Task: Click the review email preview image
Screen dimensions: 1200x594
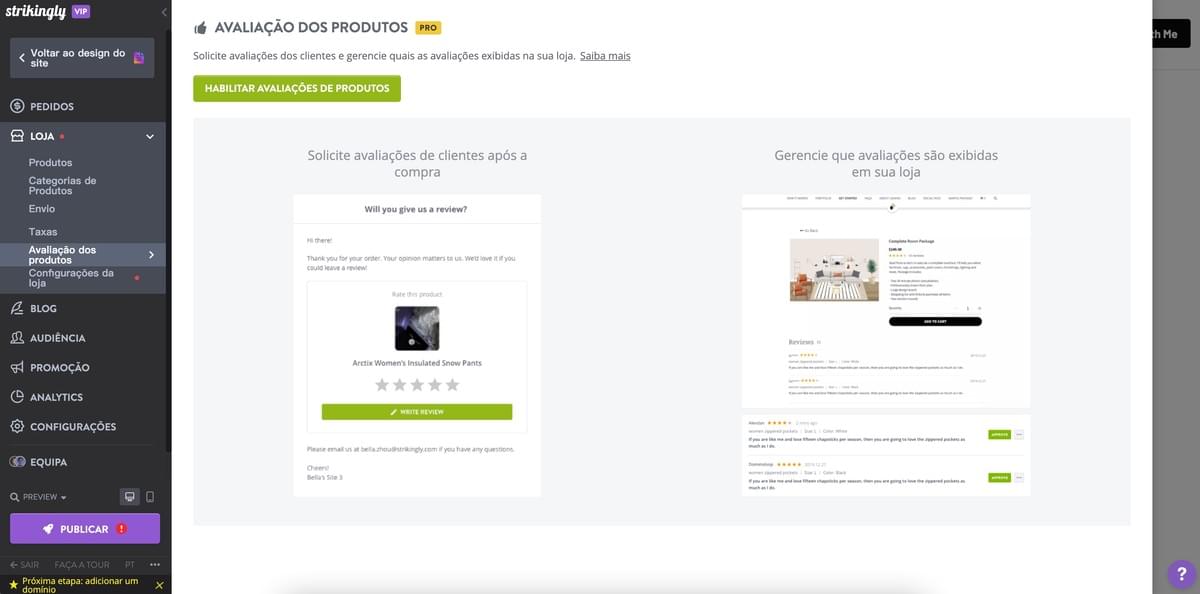Action: click(x=417, y=346)
